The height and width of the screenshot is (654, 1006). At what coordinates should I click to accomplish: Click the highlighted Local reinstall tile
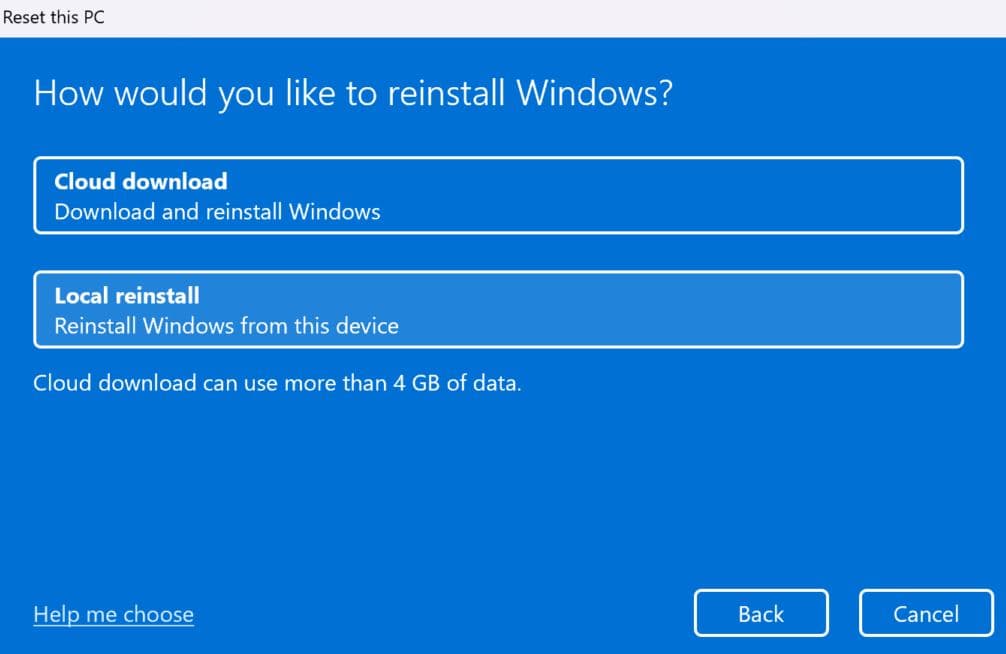tap(700, 309)
